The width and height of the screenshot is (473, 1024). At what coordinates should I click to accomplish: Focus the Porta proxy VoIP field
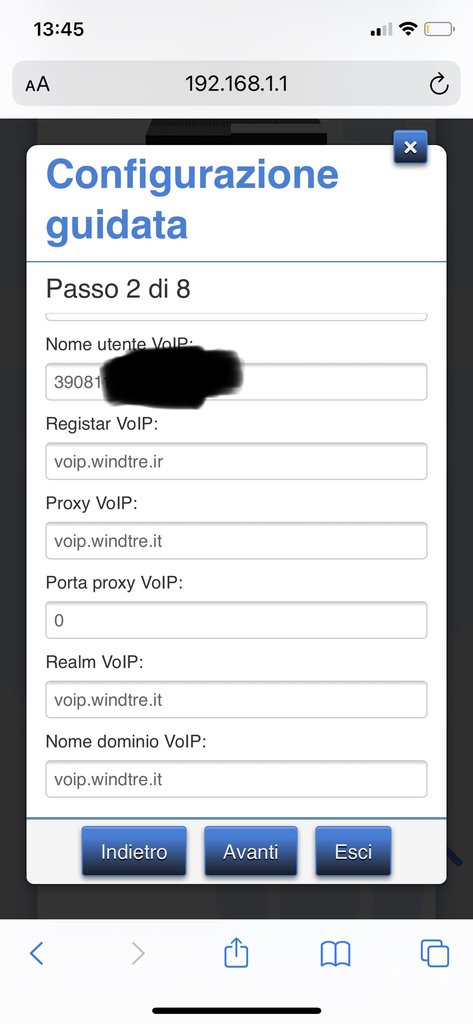[236, 620]
